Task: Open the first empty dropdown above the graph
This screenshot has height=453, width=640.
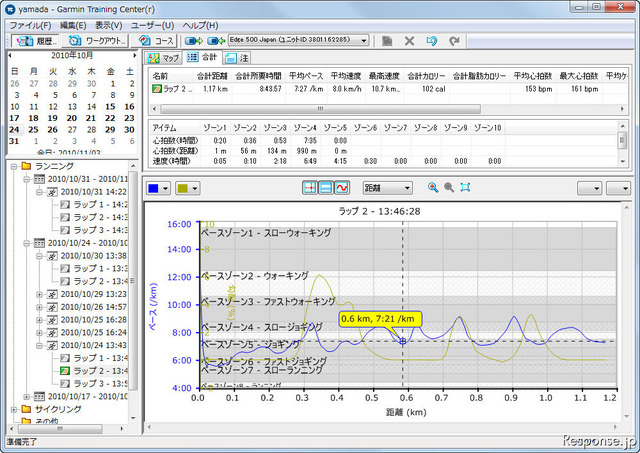Action: tap(589, 188)
